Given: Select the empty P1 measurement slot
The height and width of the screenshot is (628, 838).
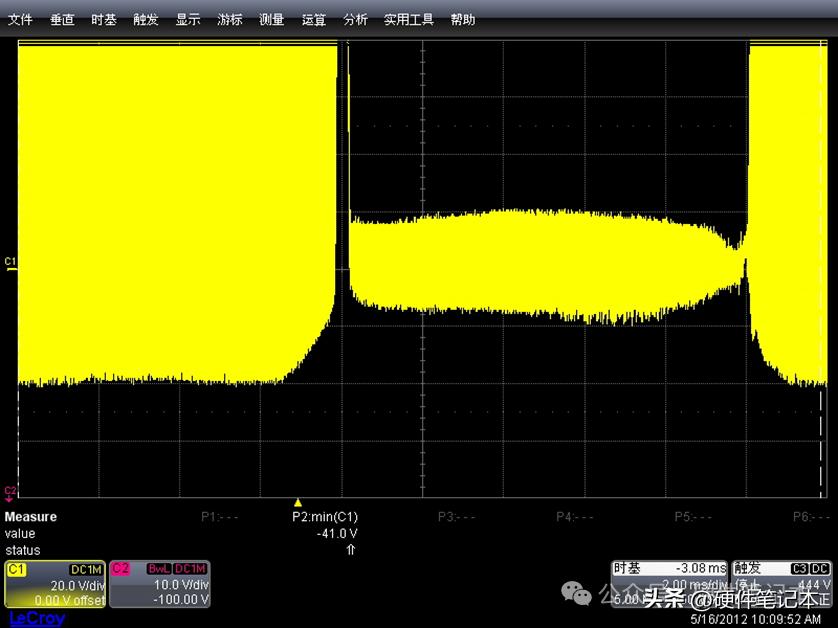Looking at the screenshot, I should [218, 517].
